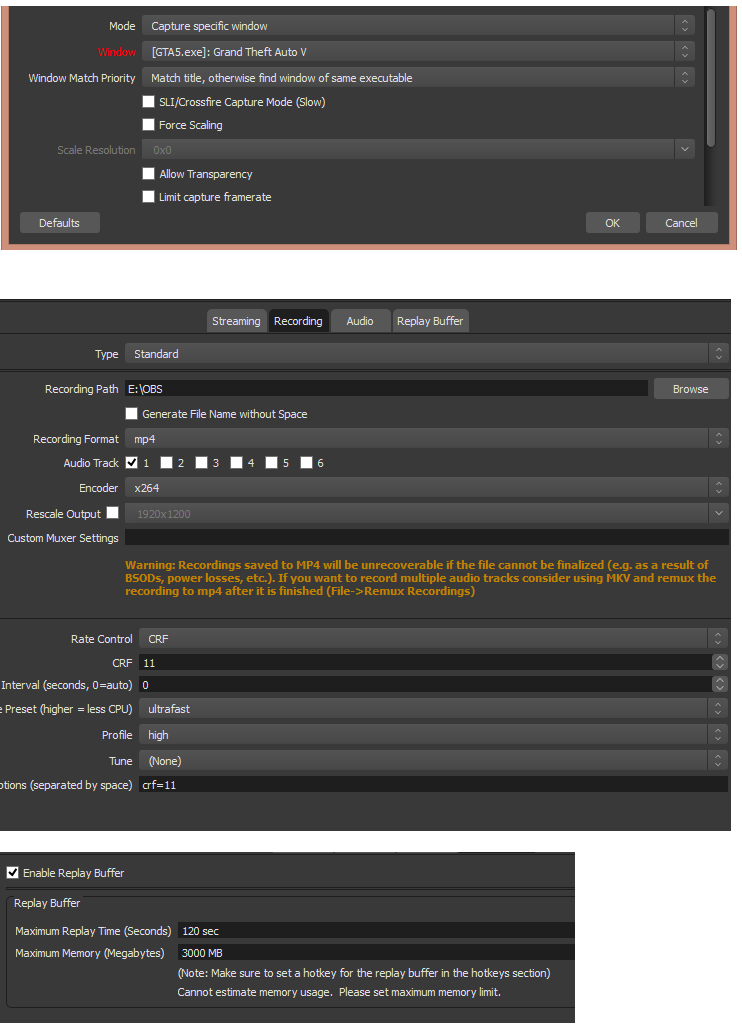This screenshot has width=742, height=1031.
Task: Click the Custom Muxer Settings field
Action: pos(427,537)
